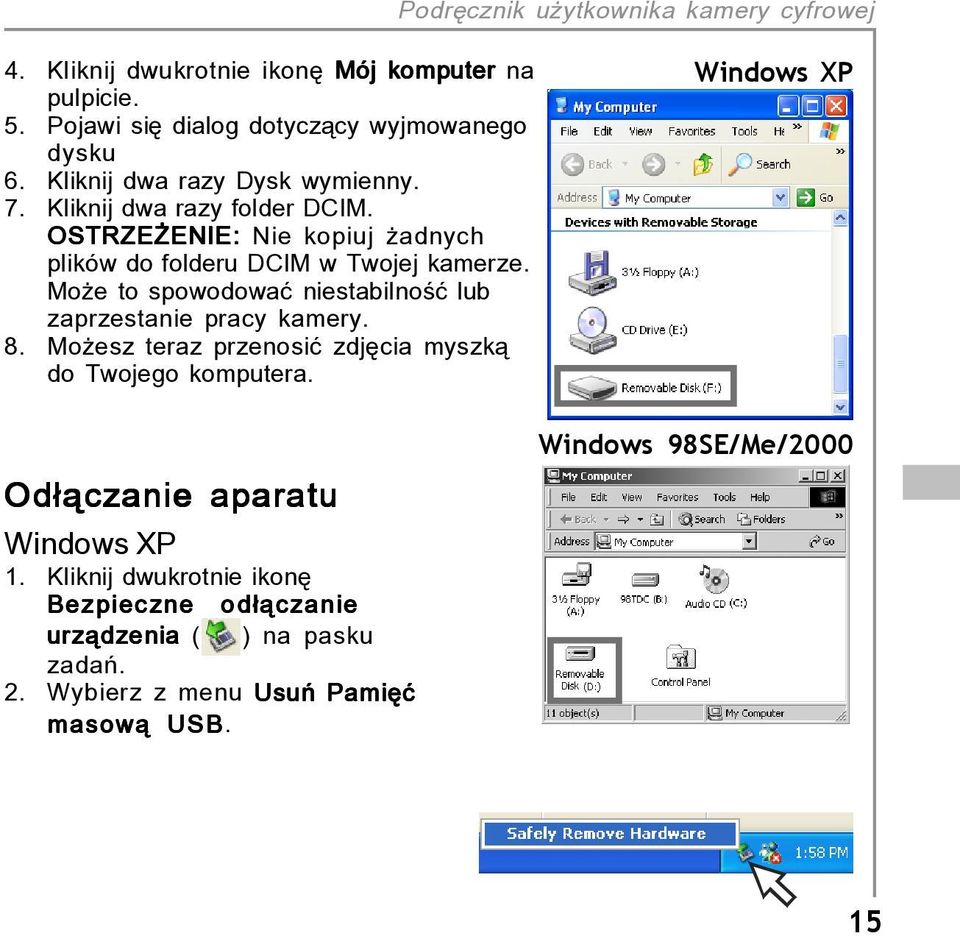Click Safely Remove Hardware tray icon
This screenshot has height=936, width=960.
[745, 851]
